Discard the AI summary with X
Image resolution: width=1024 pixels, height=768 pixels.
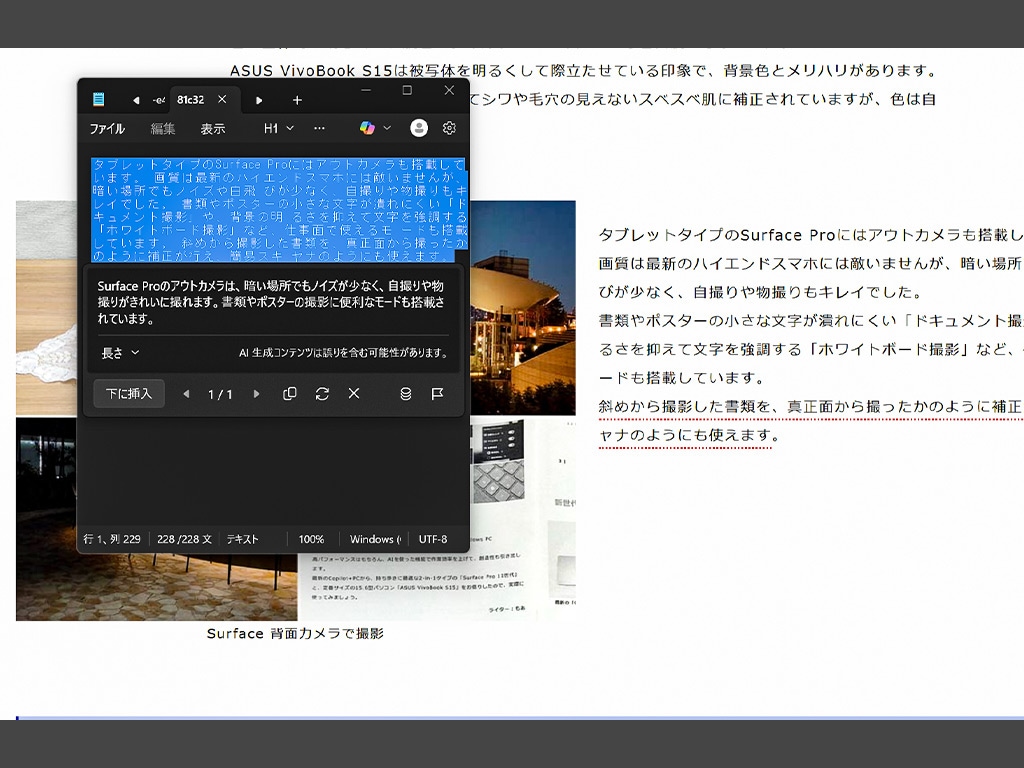click(354, 394)
